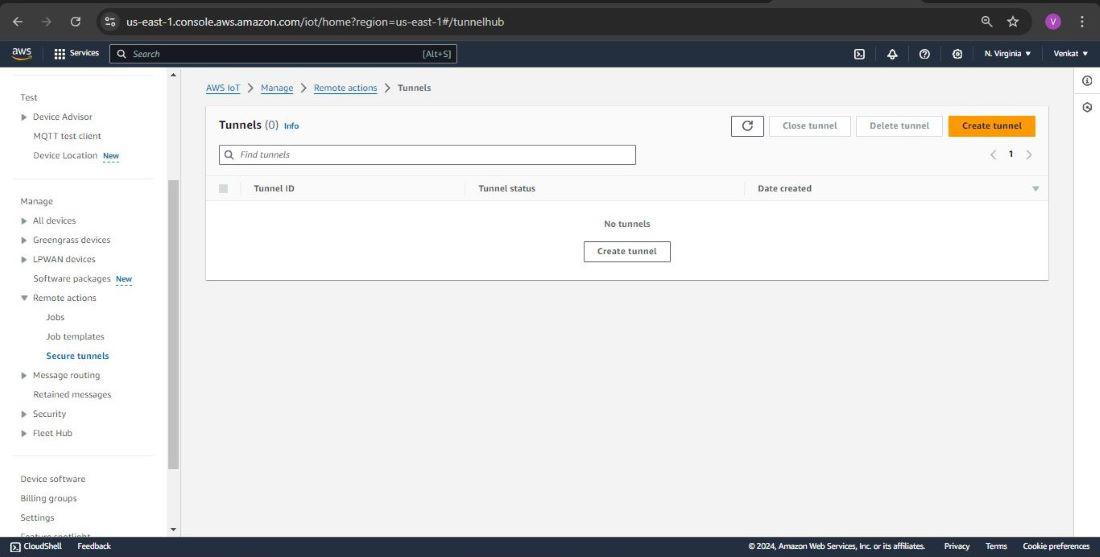This screenshot has width=1100, height=557.
Task: Open MQTT test client
Action: click(67, 136)
